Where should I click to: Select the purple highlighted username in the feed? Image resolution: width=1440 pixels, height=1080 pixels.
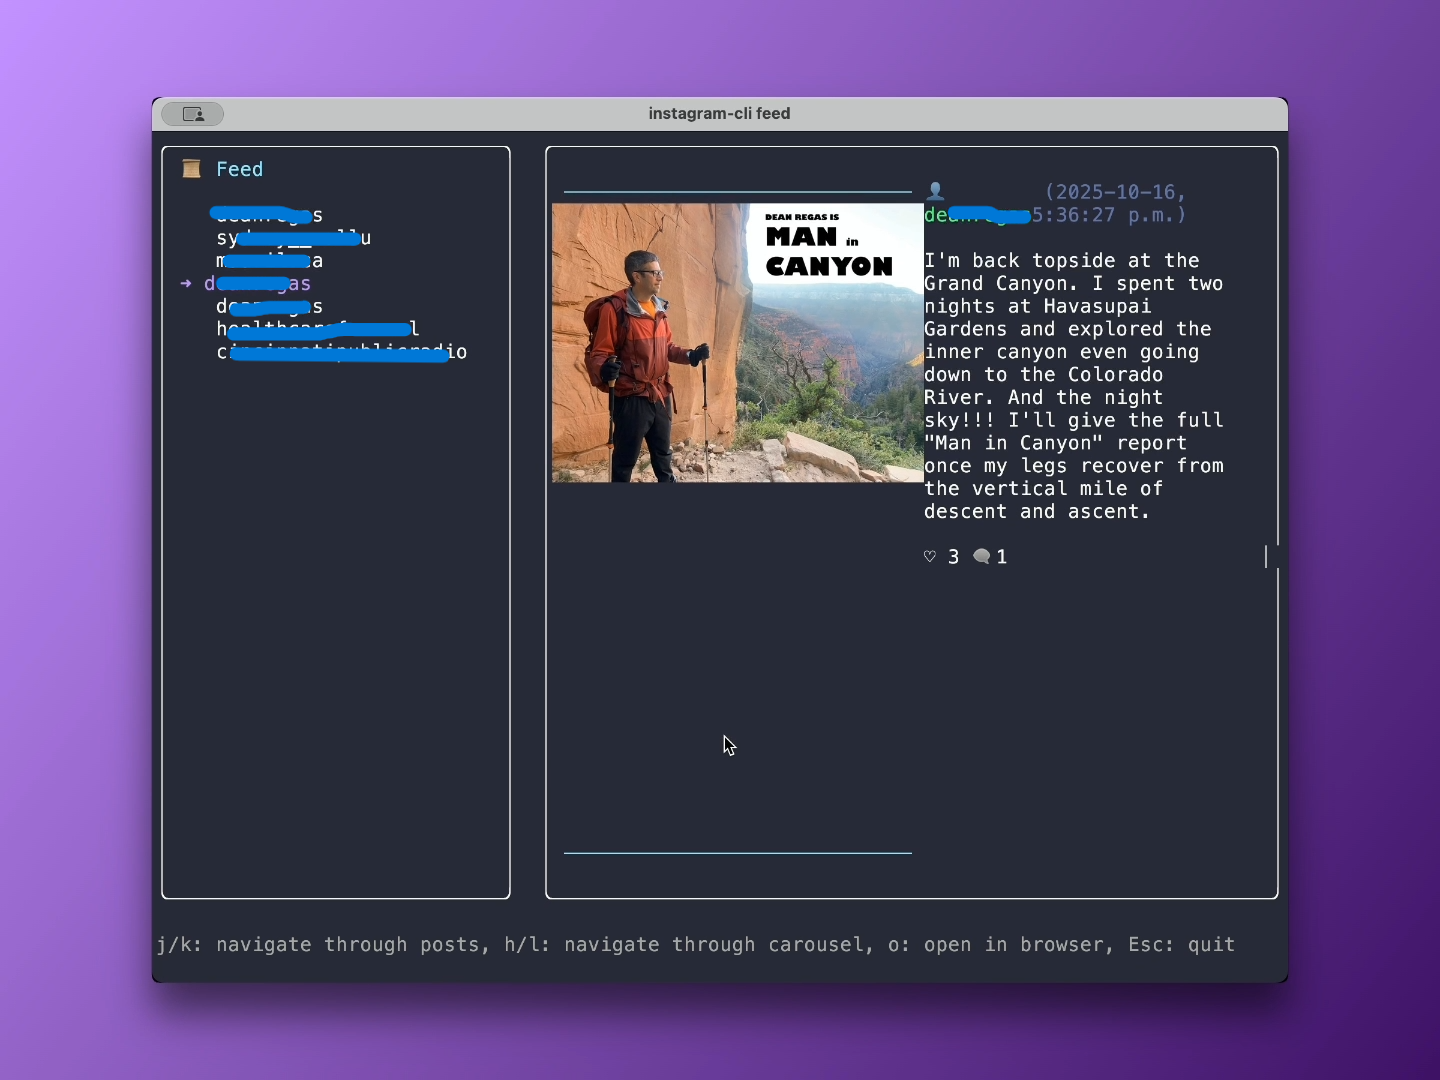click(x=257, y=283)
